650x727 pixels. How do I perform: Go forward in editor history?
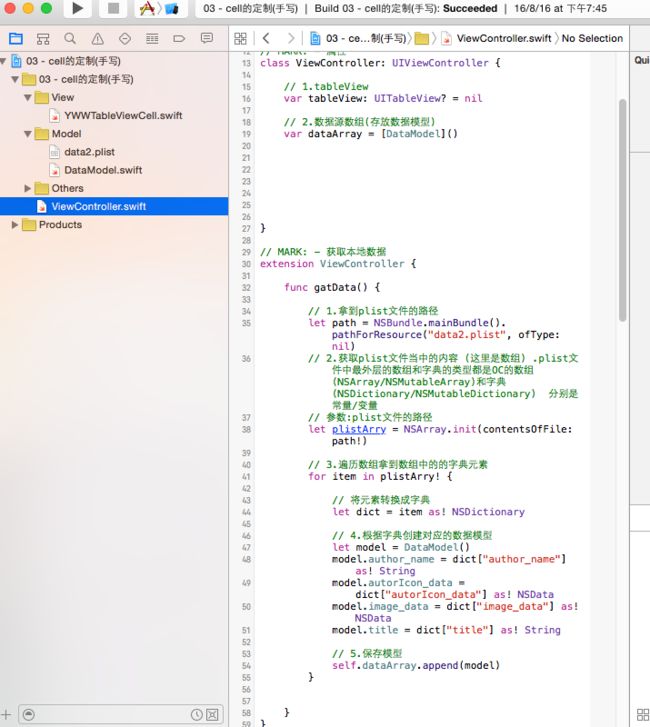click(x=291, y=38)
